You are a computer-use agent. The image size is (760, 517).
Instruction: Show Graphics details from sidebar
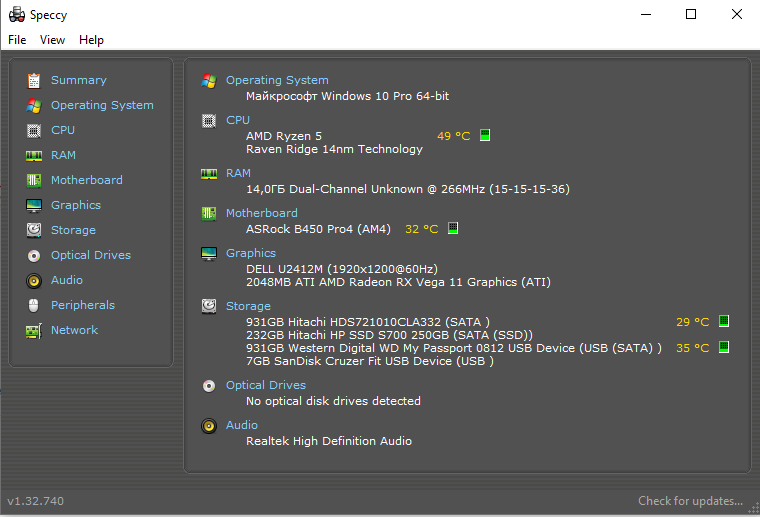tap(76, 205)
